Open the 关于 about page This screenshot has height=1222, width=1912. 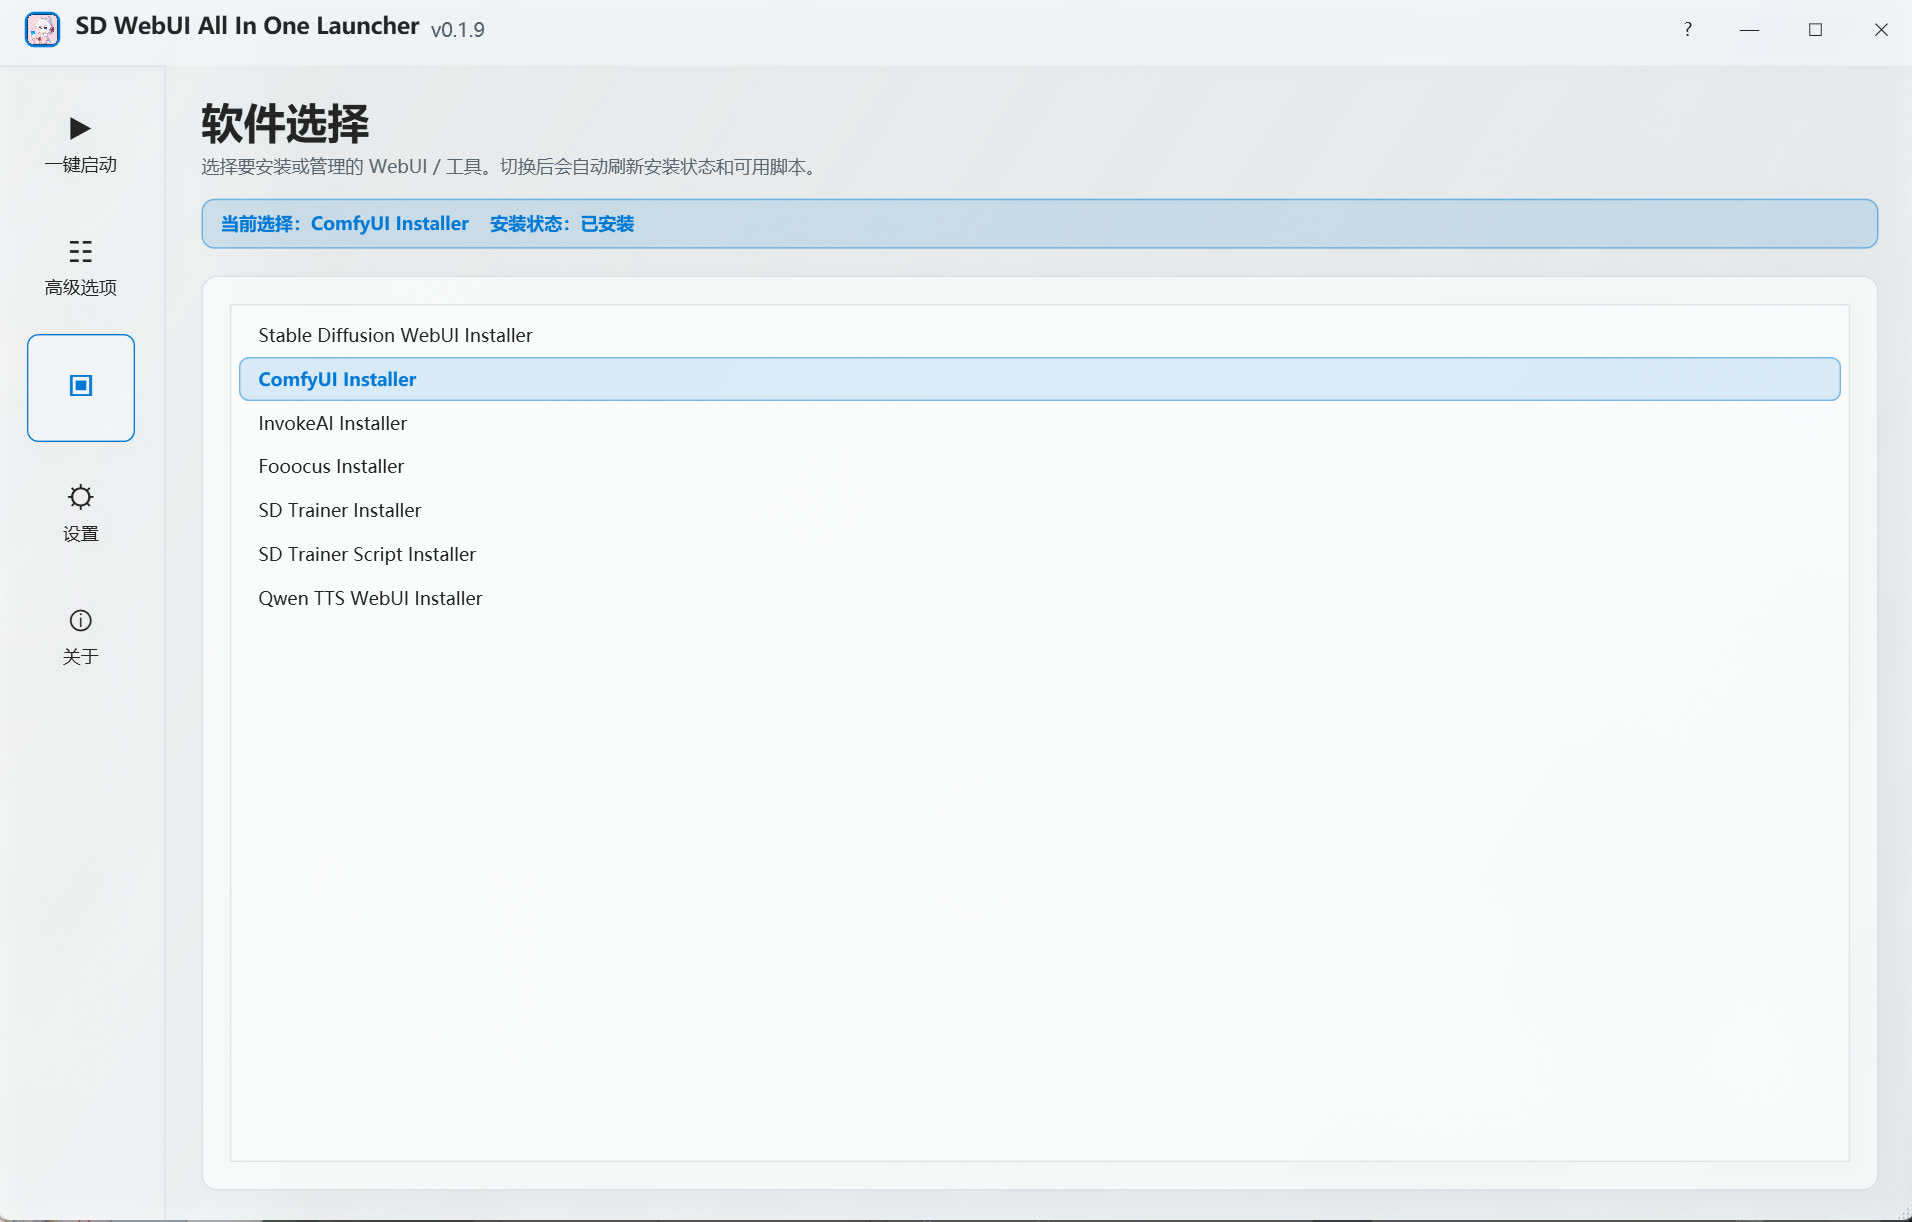[81, 635]
